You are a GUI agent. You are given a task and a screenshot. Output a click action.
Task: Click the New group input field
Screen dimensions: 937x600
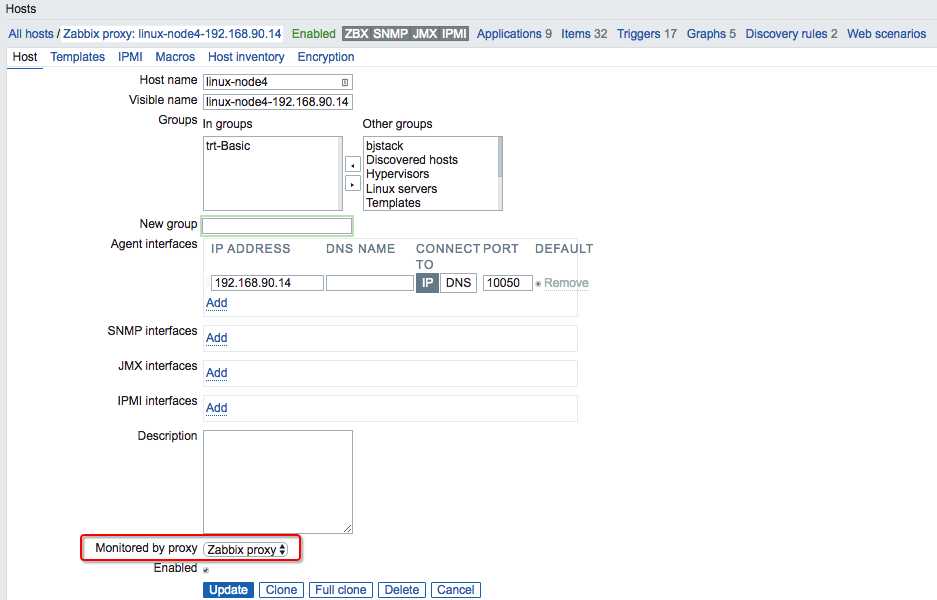point(277,225)
